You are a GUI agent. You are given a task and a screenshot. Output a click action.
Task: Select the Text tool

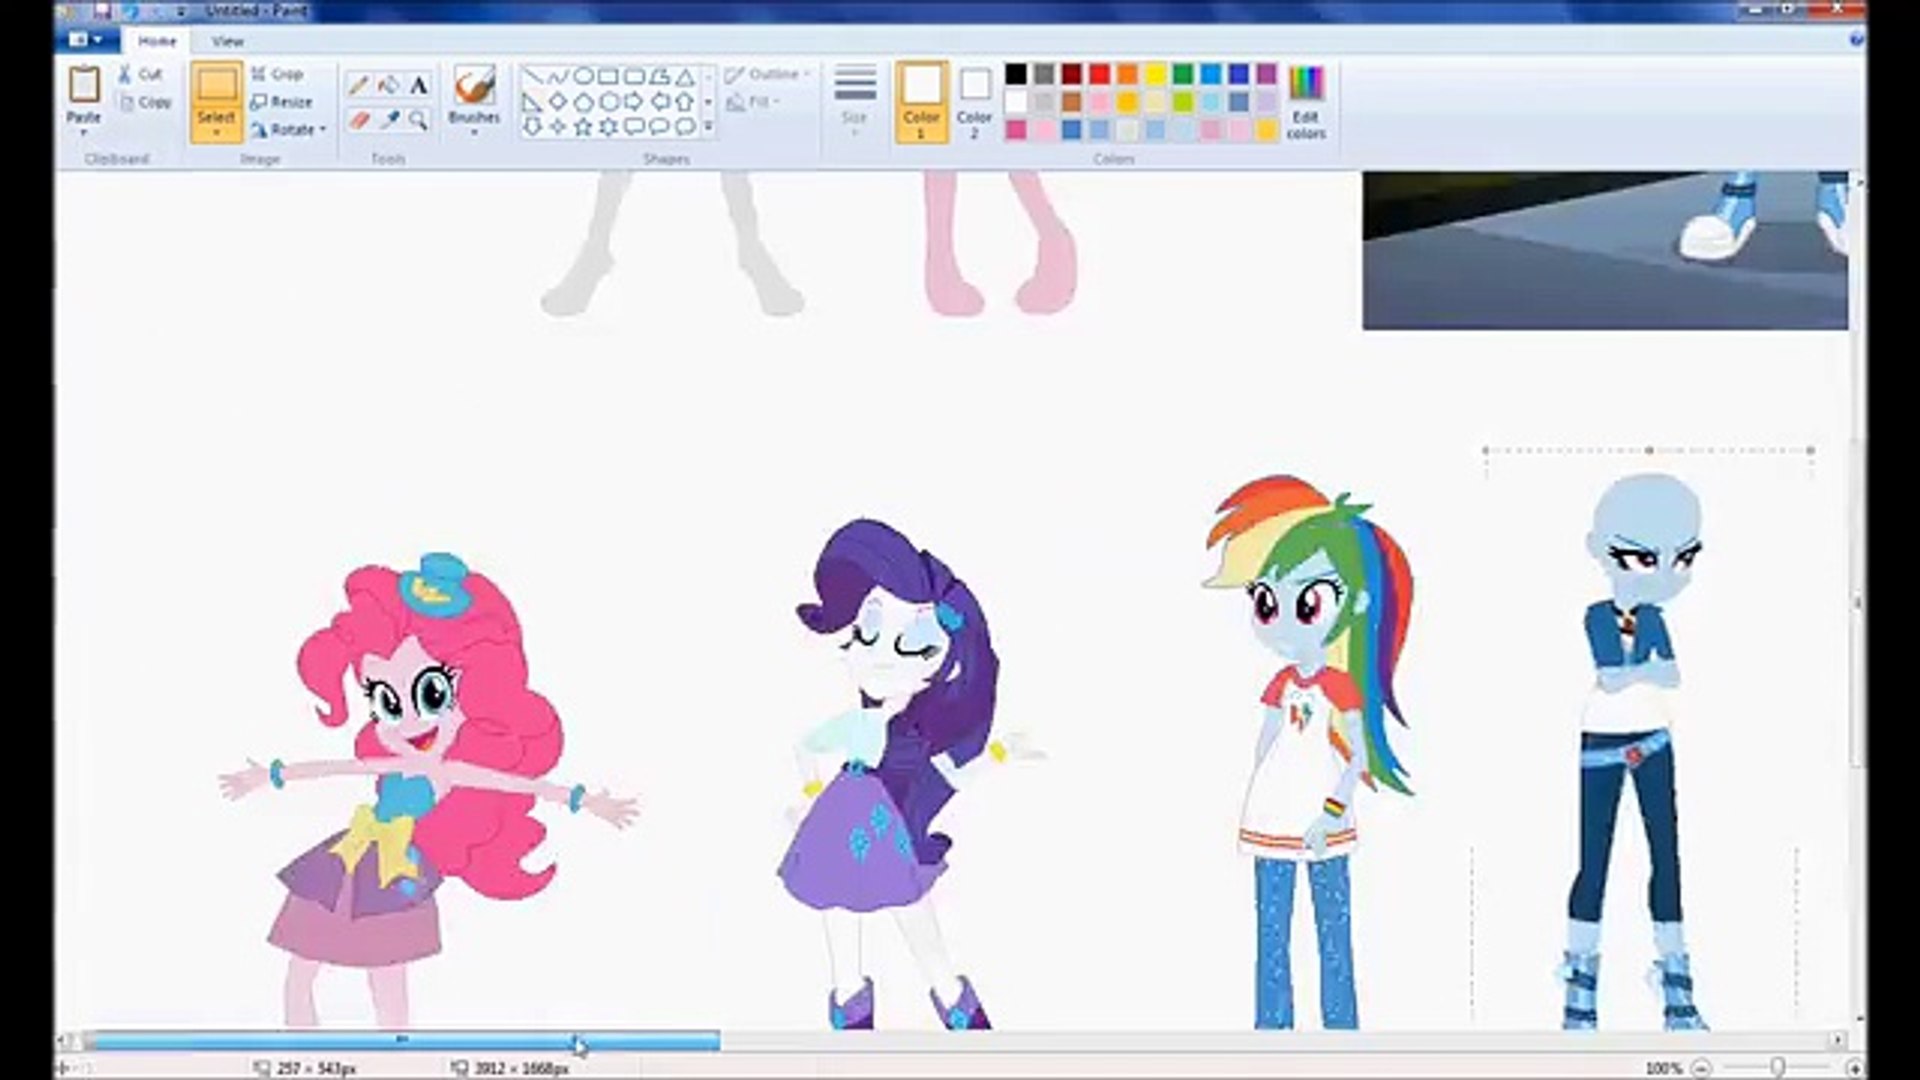point(419,86)
